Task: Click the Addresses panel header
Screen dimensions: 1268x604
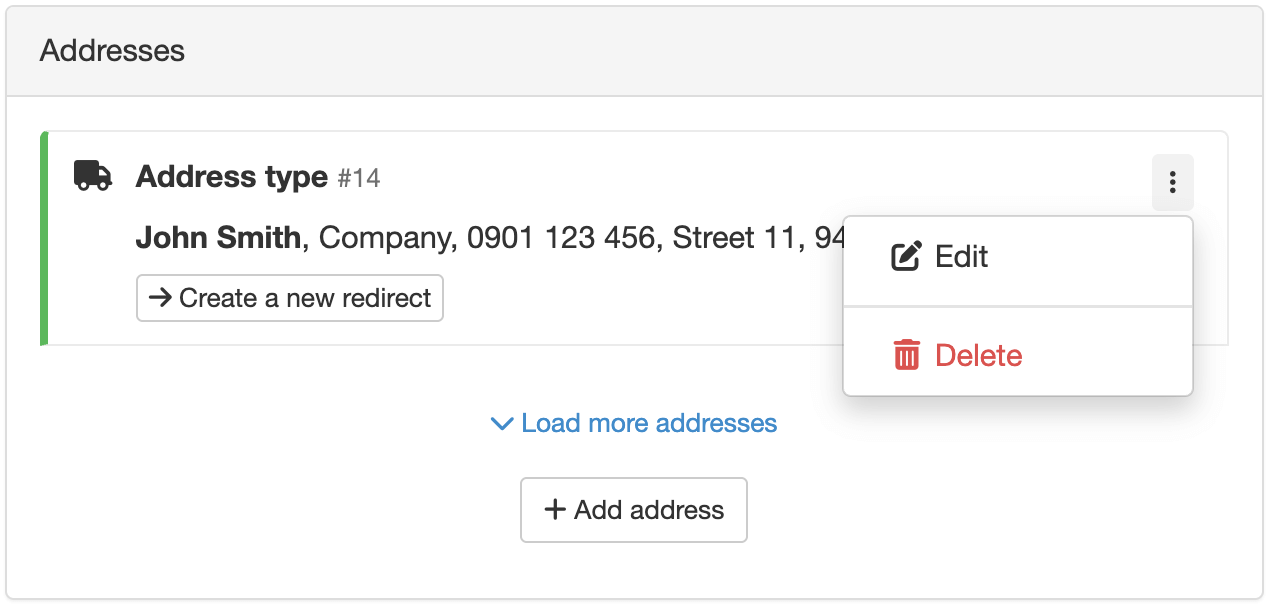Action: [x=112, y=51]
